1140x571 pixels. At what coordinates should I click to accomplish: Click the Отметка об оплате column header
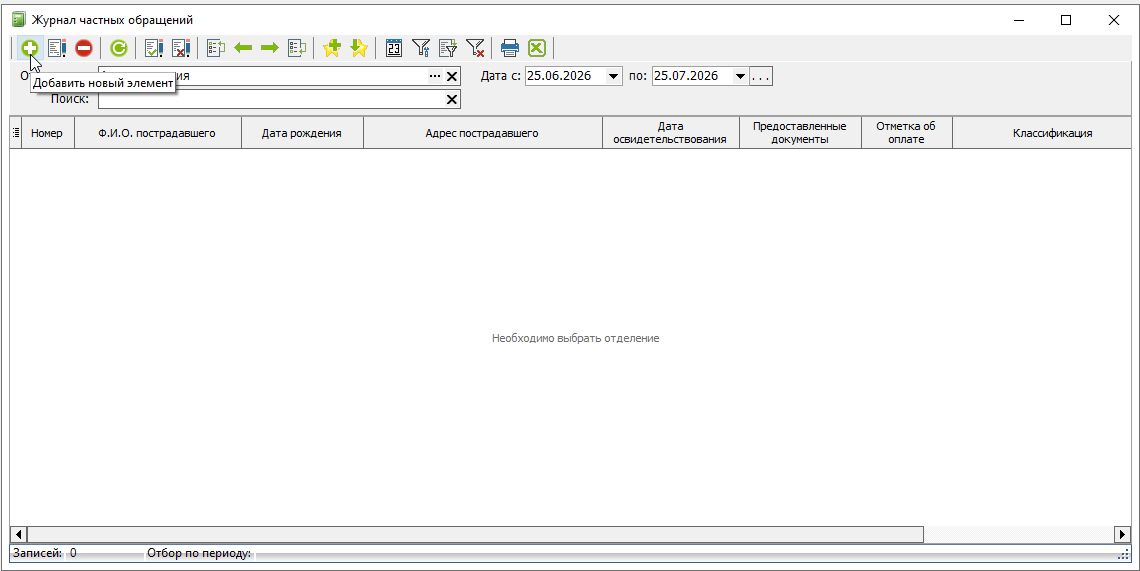tap(906, 133)
